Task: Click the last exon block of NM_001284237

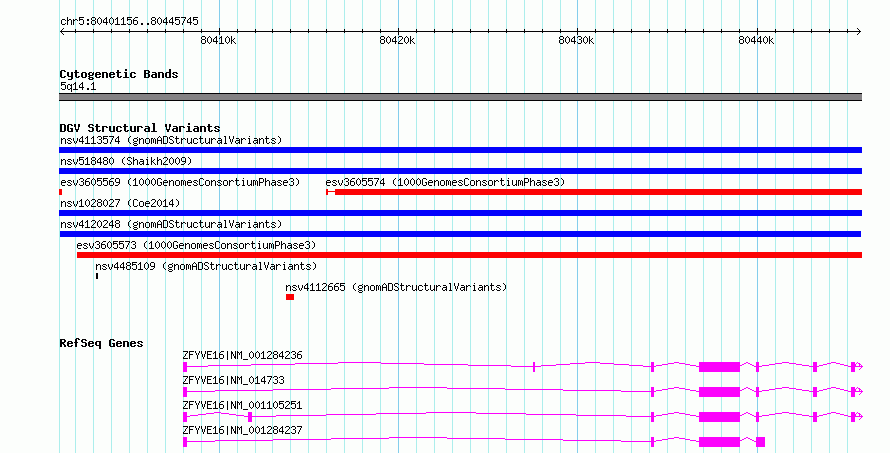Action: pyautogui.click(x=761, y=442)
